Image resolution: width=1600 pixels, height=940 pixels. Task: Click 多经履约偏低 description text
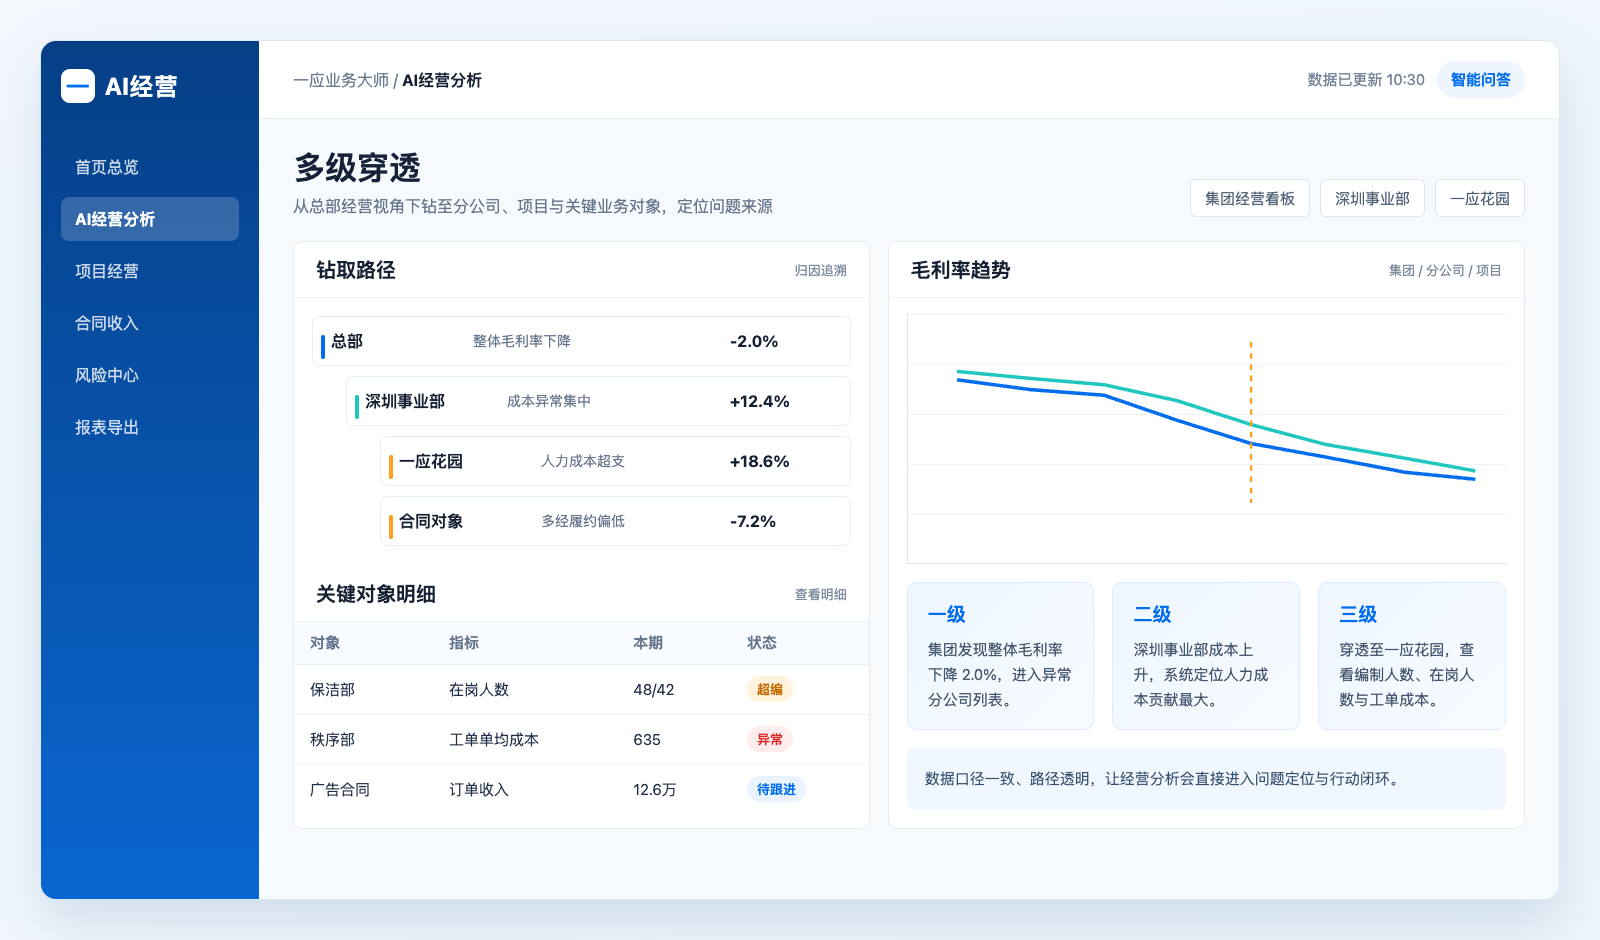[x=583, y=521]
